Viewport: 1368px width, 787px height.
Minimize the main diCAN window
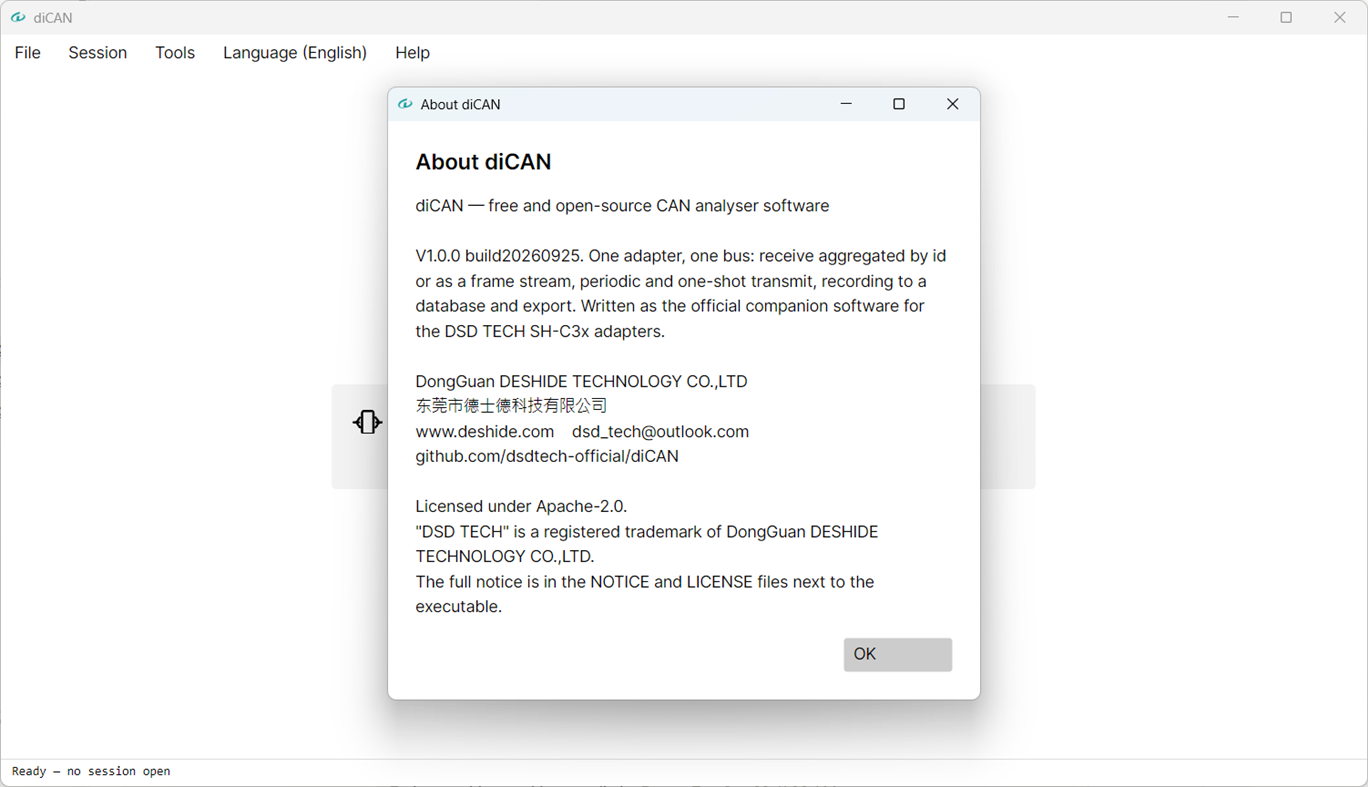(1233, 17)
